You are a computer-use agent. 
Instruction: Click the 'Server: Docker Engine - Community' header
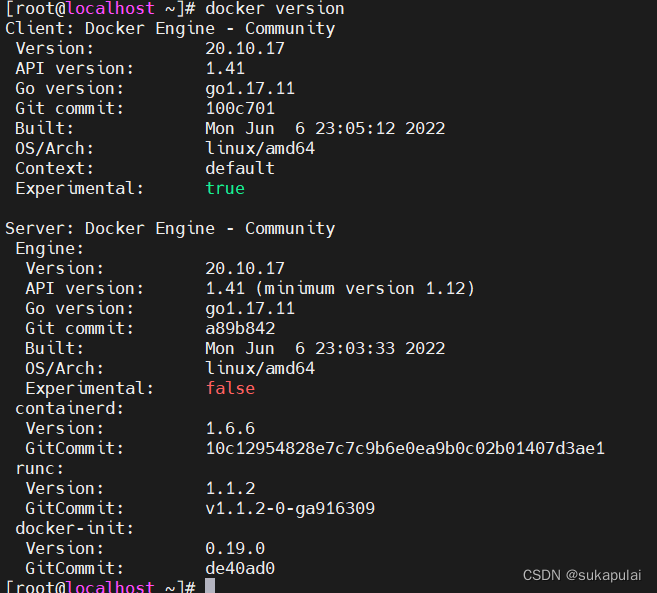(x=170, y=228)
